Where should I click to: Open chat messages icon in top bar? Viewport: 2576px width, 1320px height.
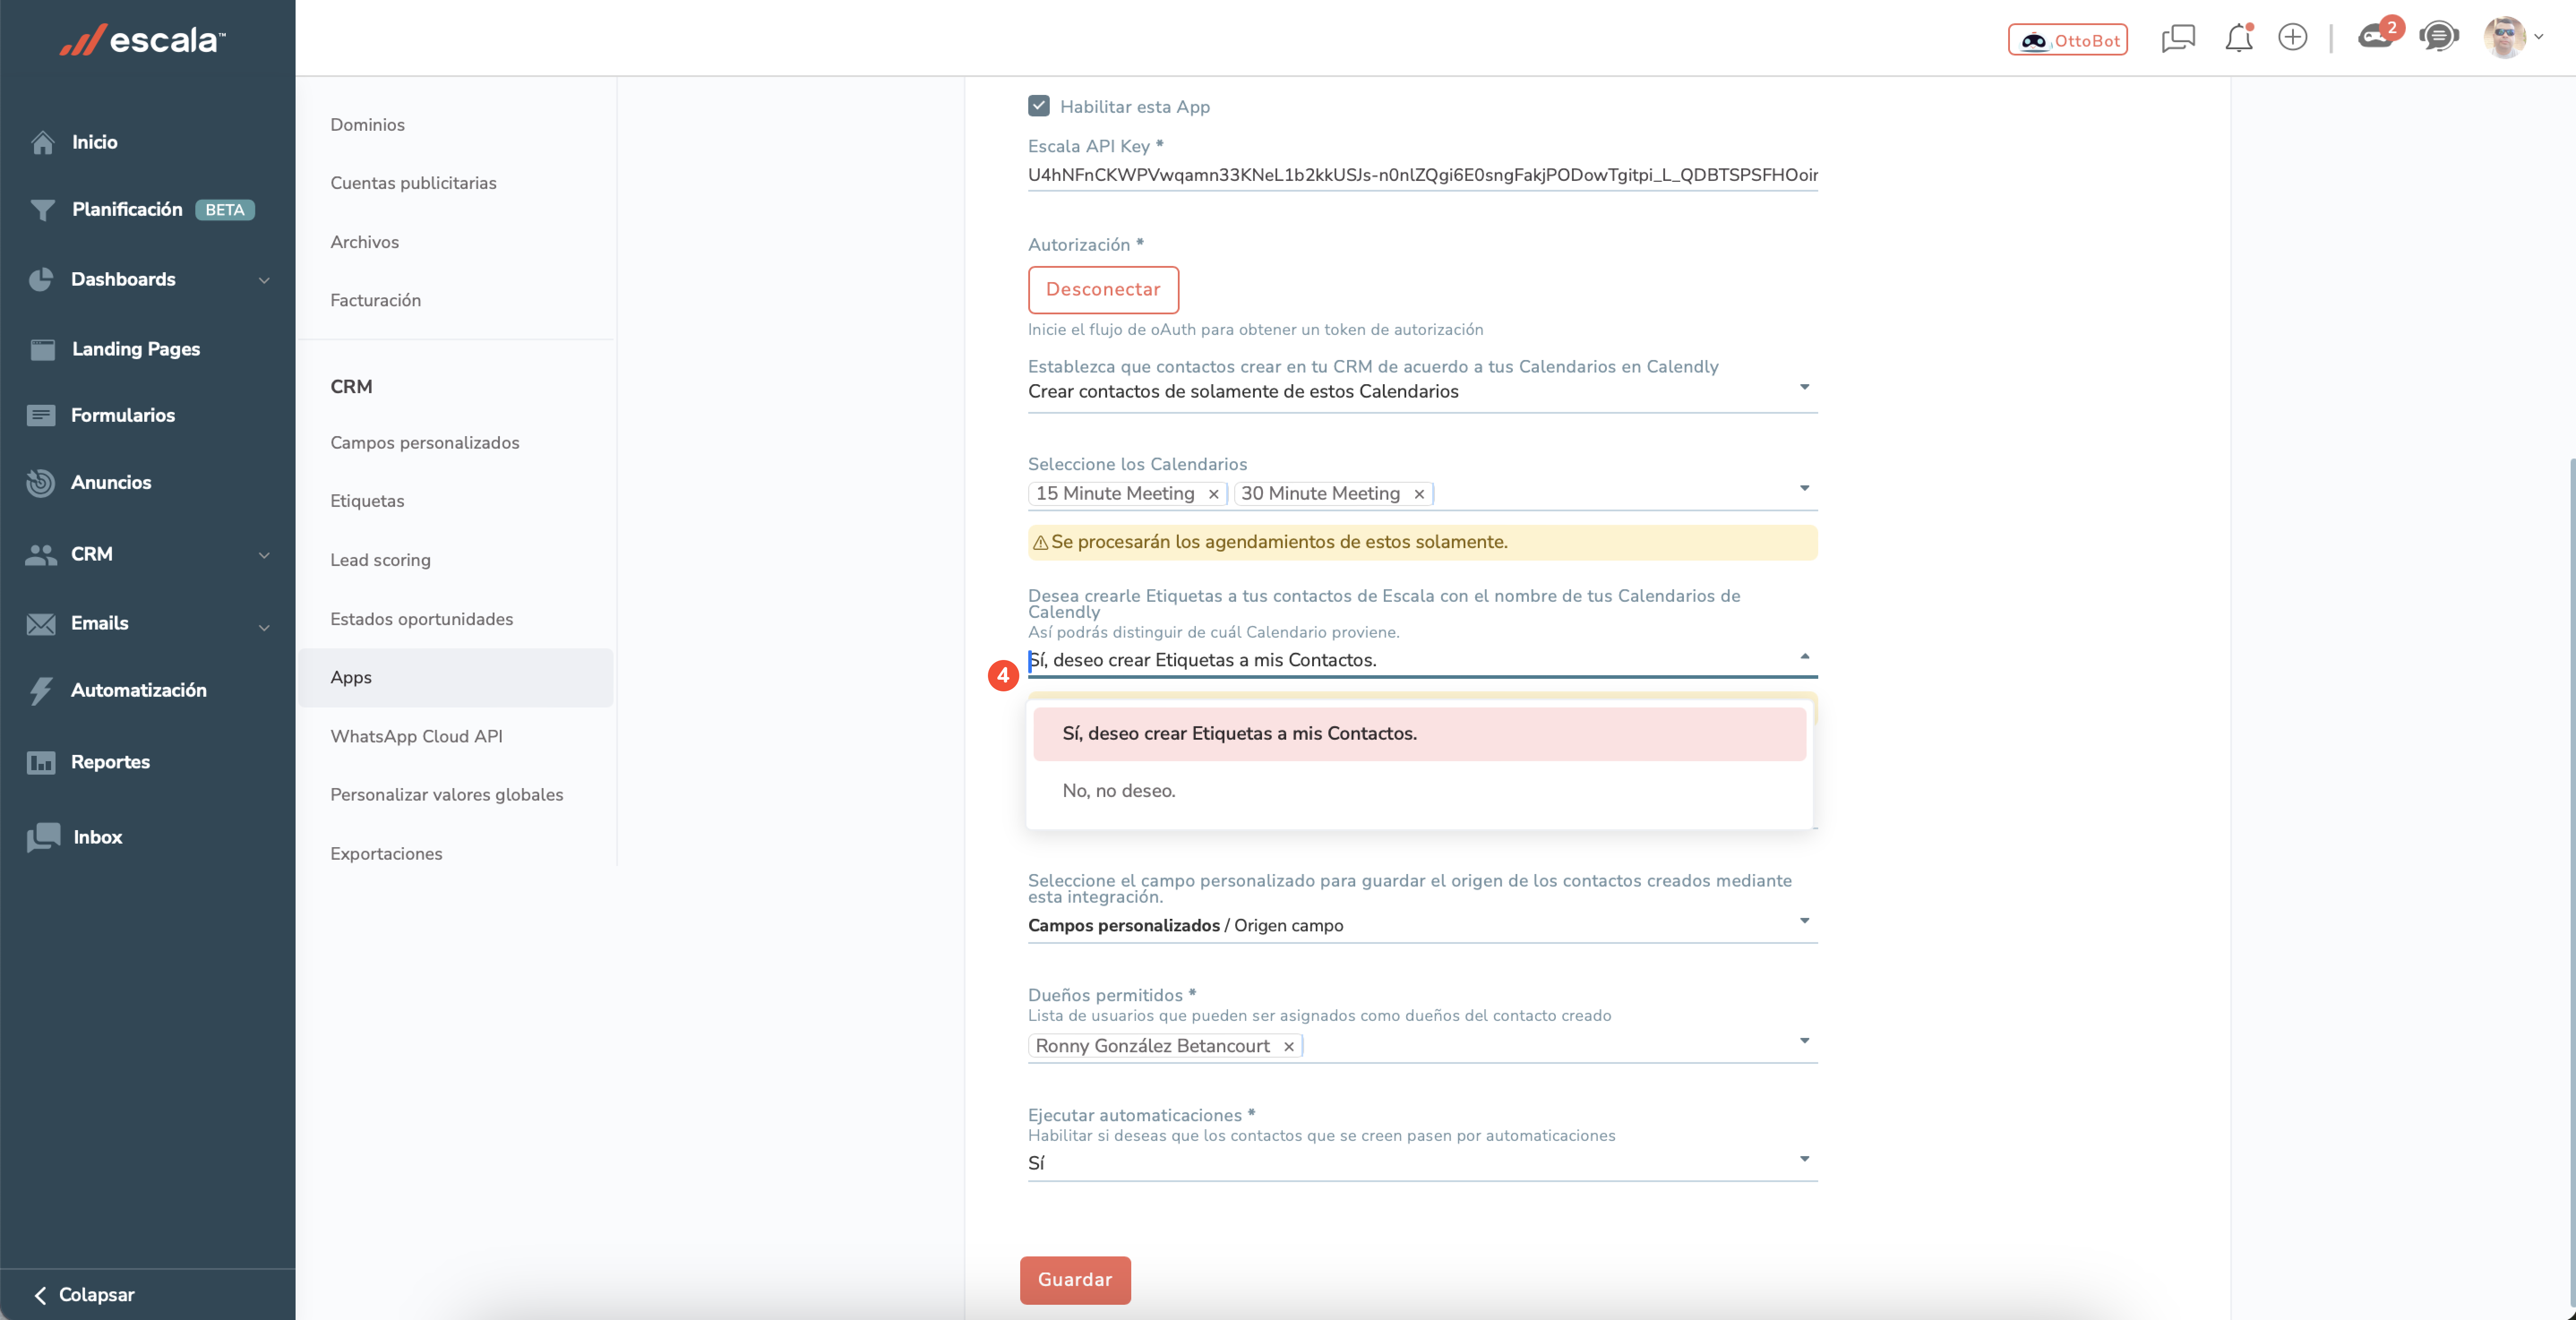point(2178,38)
